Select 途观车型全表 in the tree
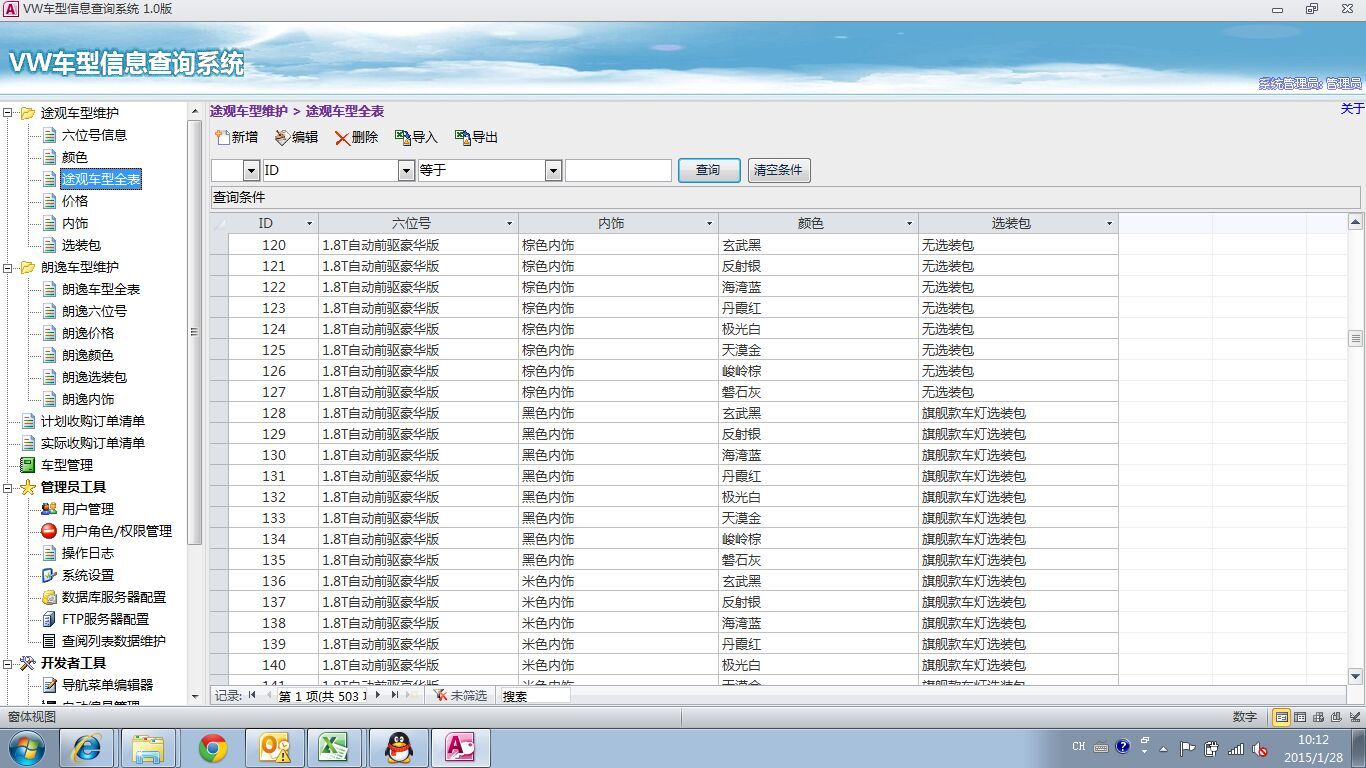This screenshot has width=1366, height=768. coord(101,179)
